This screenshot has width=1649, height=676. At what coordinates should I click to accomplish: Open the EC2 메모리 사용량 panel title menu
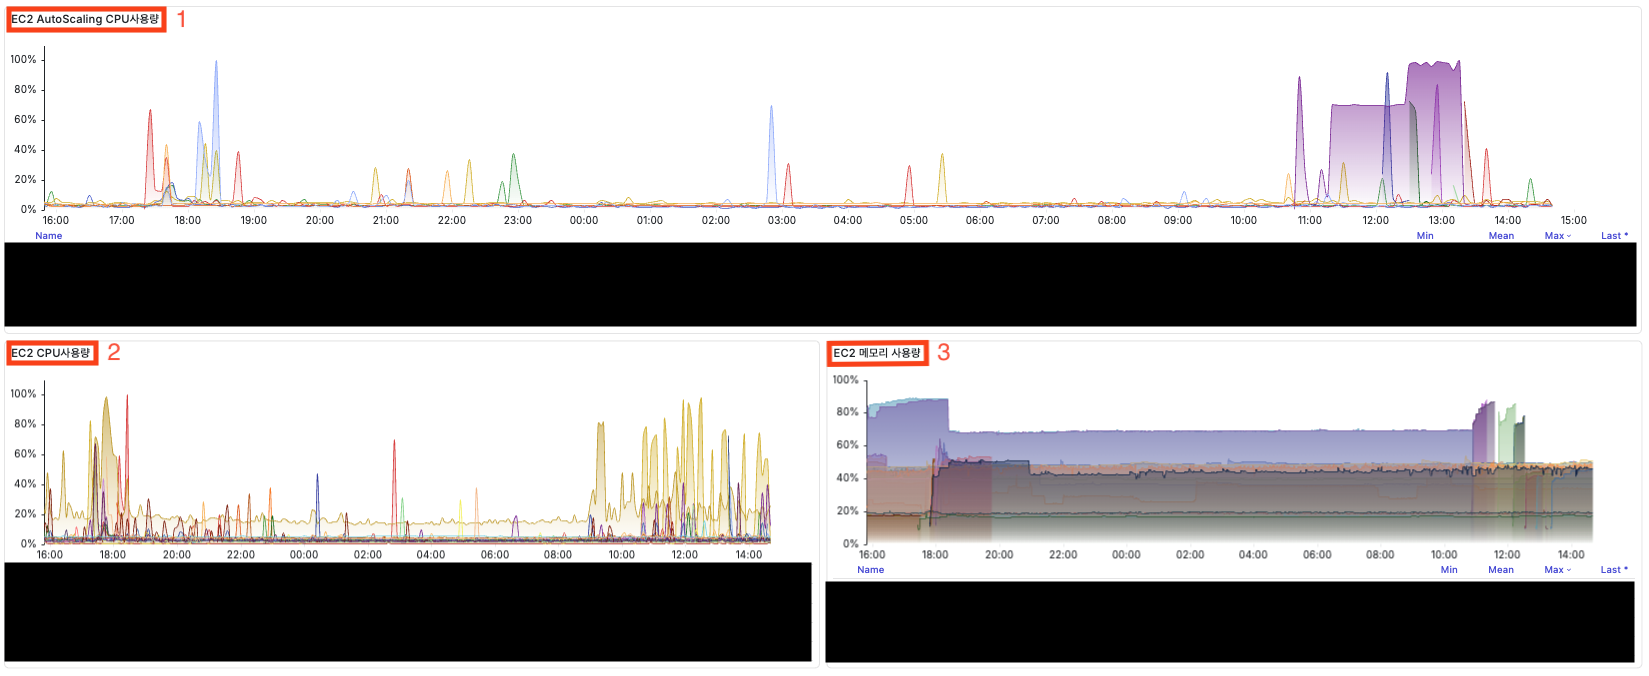(876, 353)
